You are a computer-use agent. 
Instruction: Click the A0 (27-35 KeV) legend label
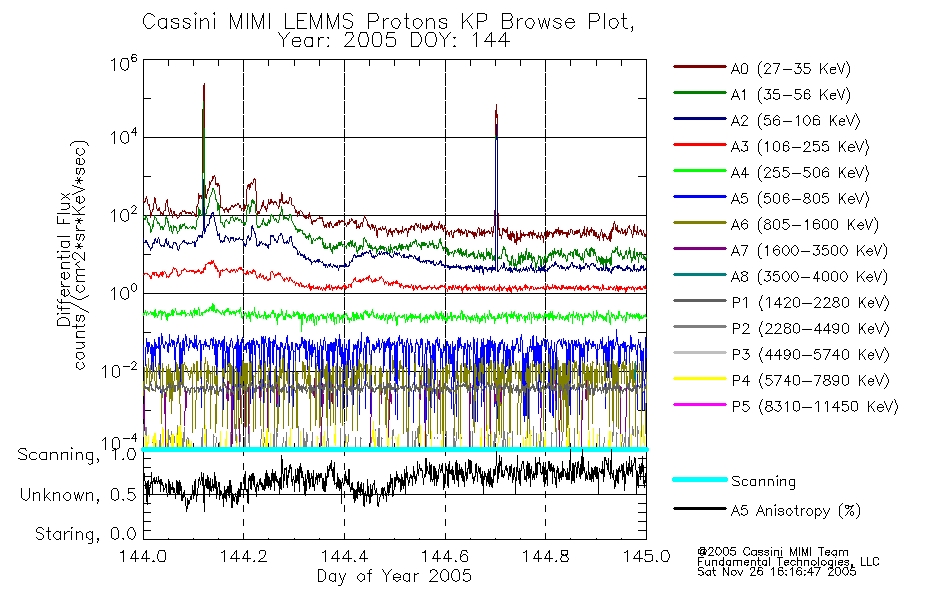pos(790,68)
